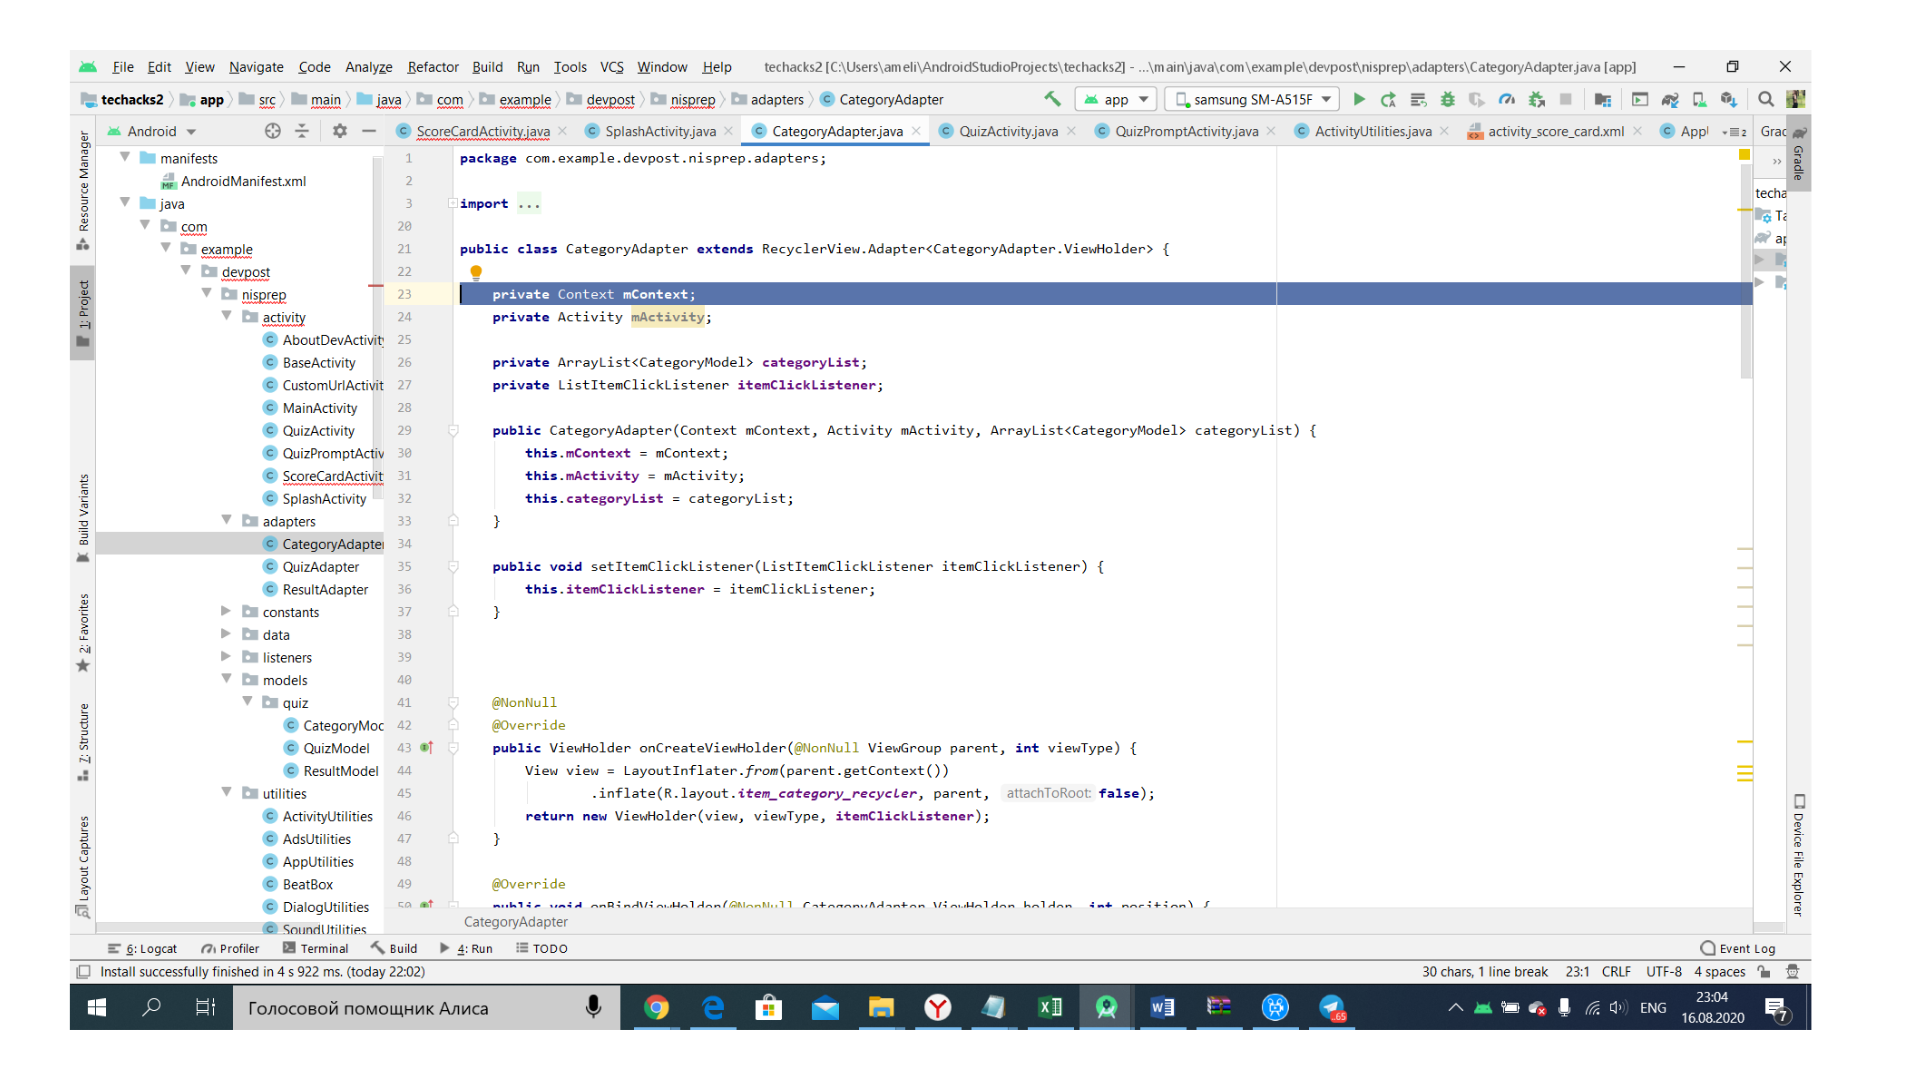Expand the constants package folder
1920x1080 pixels.
click(x=226, y=612)
